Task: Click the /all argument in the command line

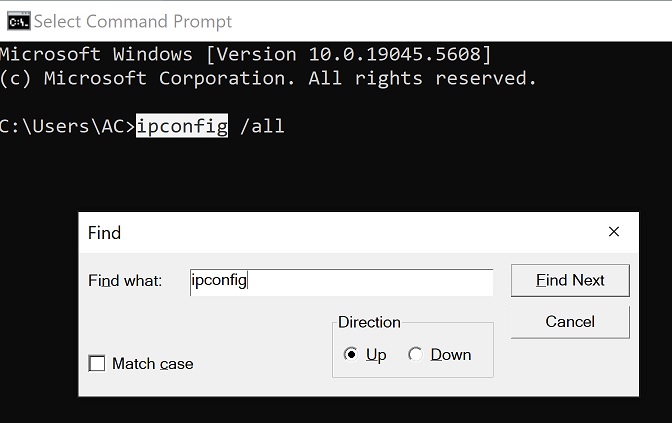Action: 262,126
